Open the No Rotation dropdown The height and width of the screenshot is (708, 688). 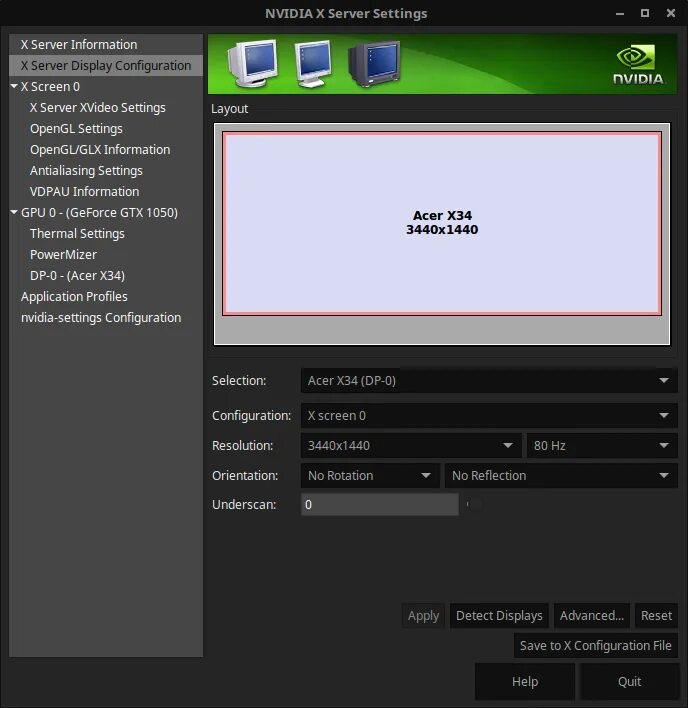coord(370,475)
